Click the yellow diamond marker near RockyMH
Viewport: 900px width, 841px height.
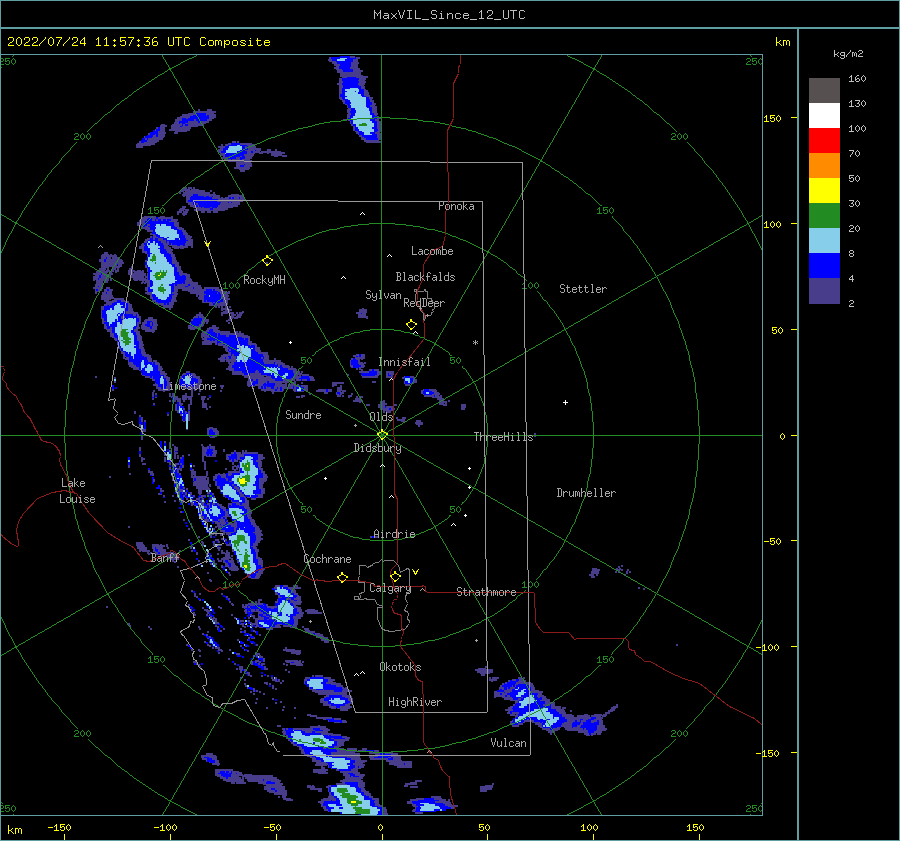(267, 261)
